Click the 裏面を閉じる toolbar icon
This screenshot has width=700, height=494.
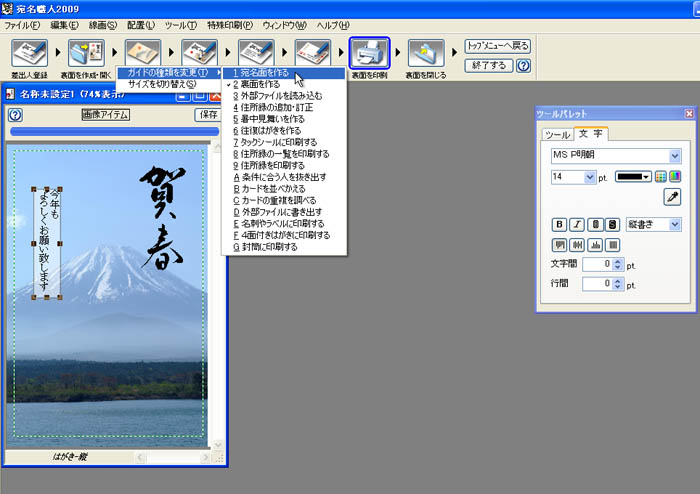point(426,52)
